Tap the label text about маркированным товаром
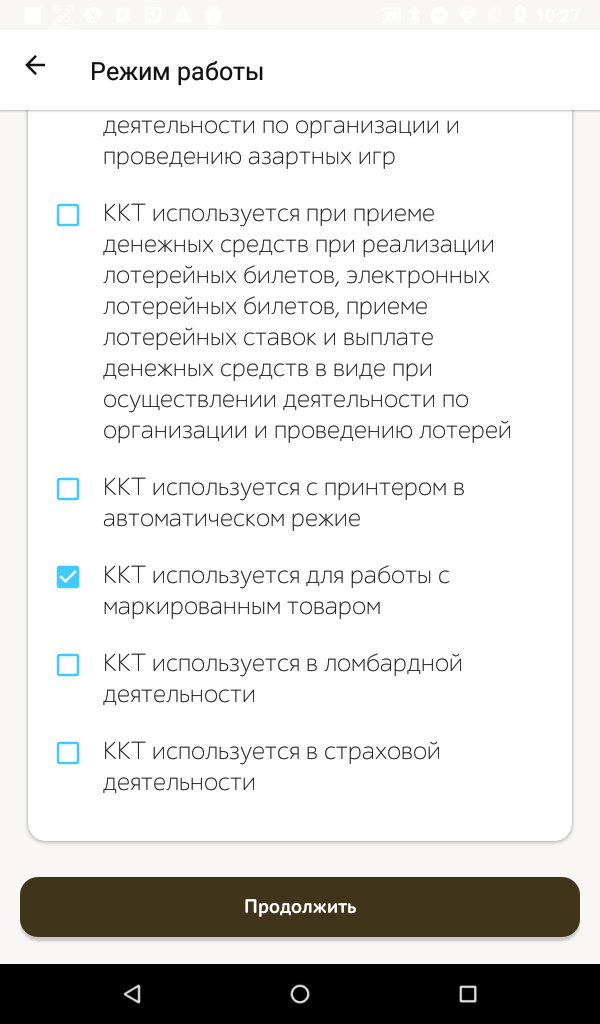Viewport: 600px width, 1024px height. point(276,591)
